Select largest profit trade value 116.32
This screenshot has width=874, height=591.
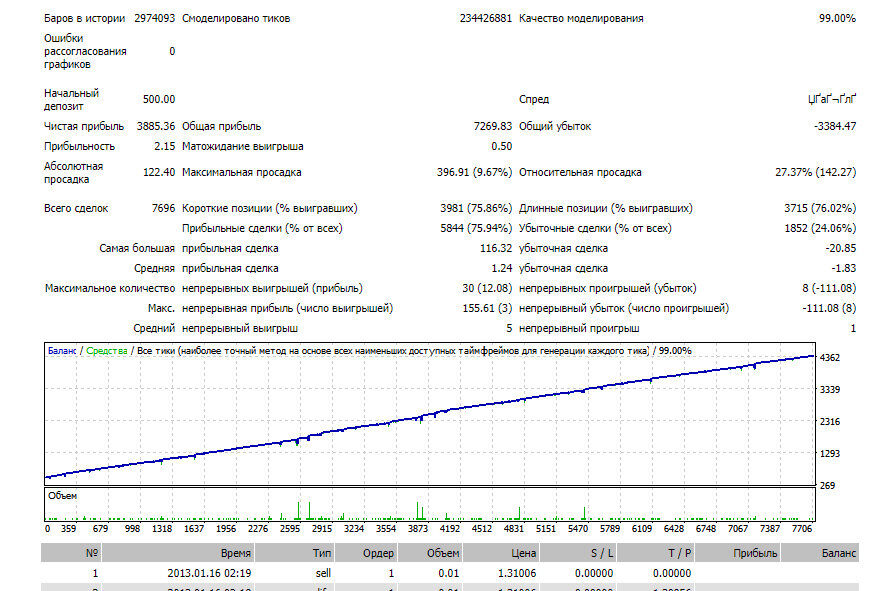[496, 249]
